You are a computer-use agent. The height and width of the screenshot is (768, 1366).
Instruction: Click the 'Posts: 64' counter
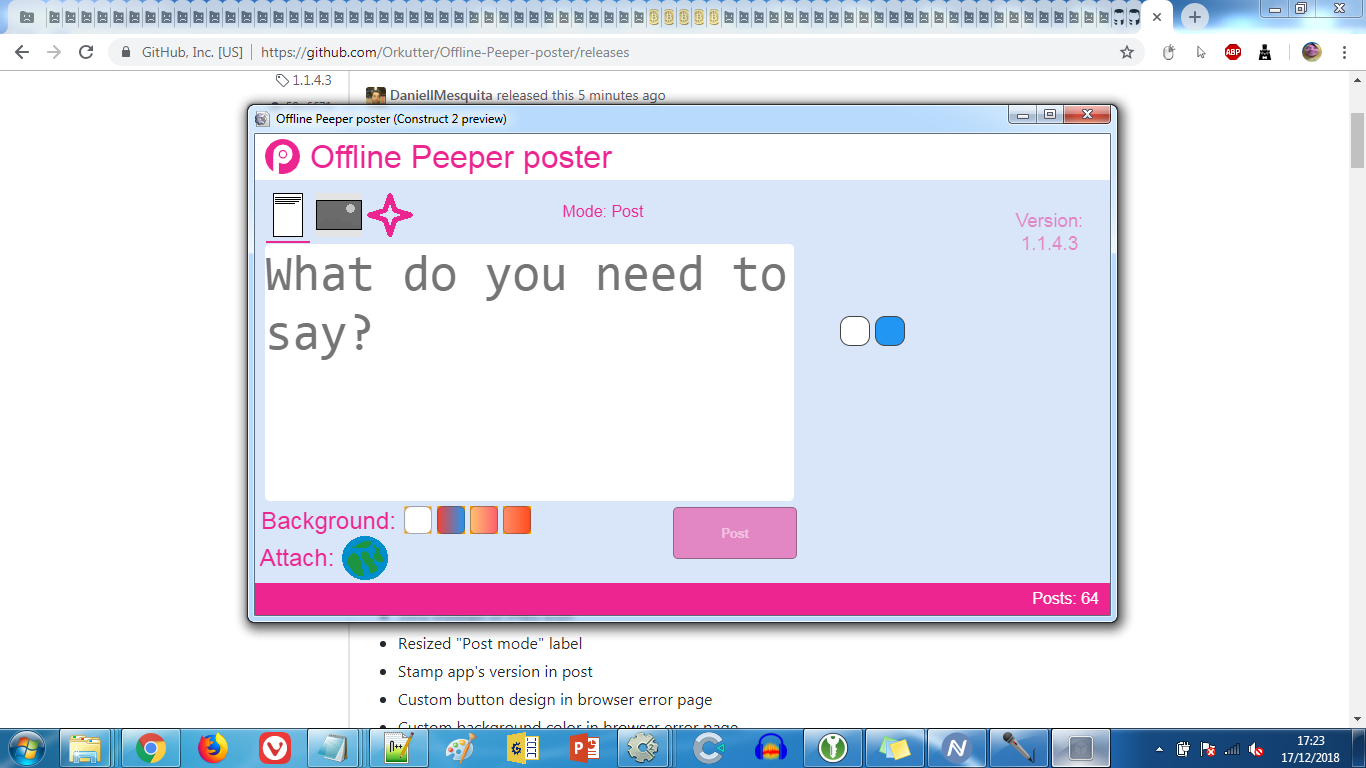pos(1065,598)
